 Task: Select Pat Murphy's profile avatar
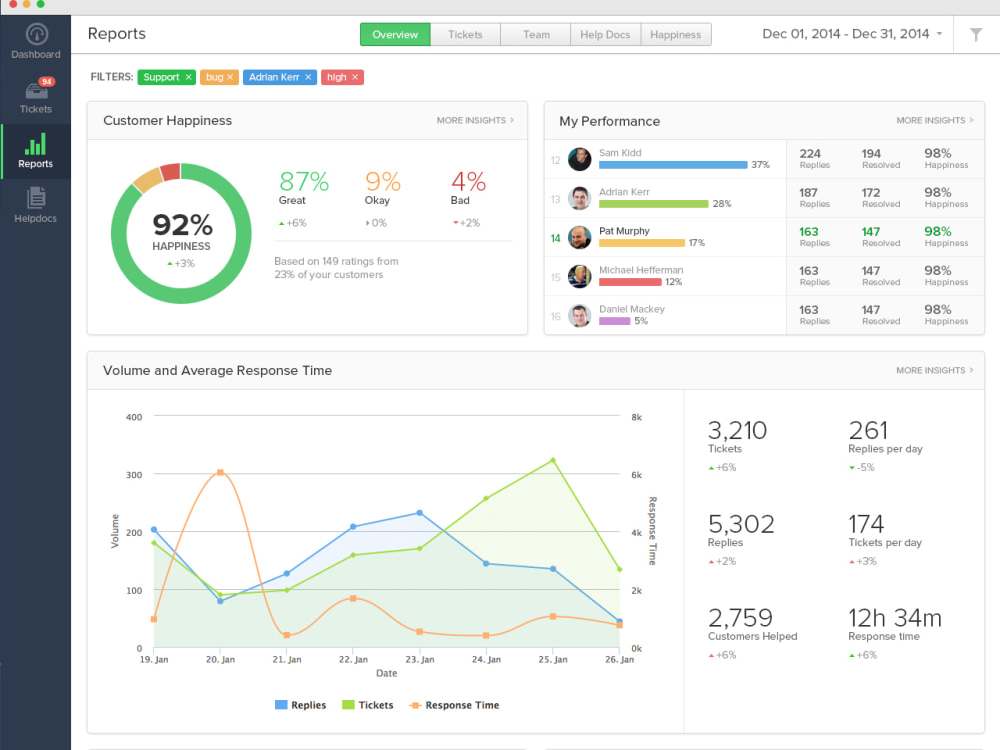(x=579, y=237)
